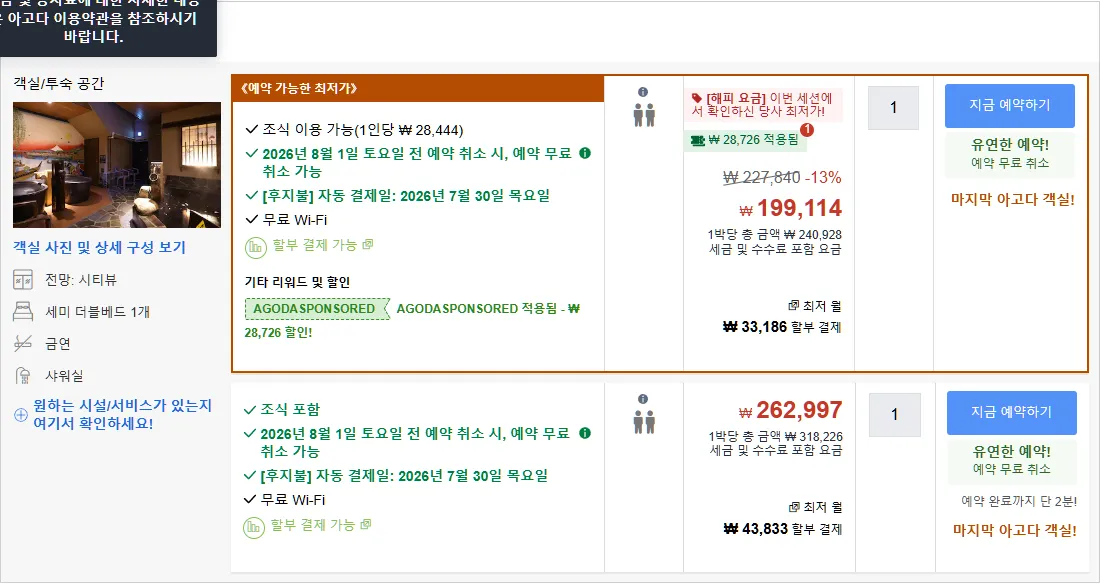Click 1박당 총 금액 ₩ 240,928 text
1100x584 pixels.
coord(774,234)
